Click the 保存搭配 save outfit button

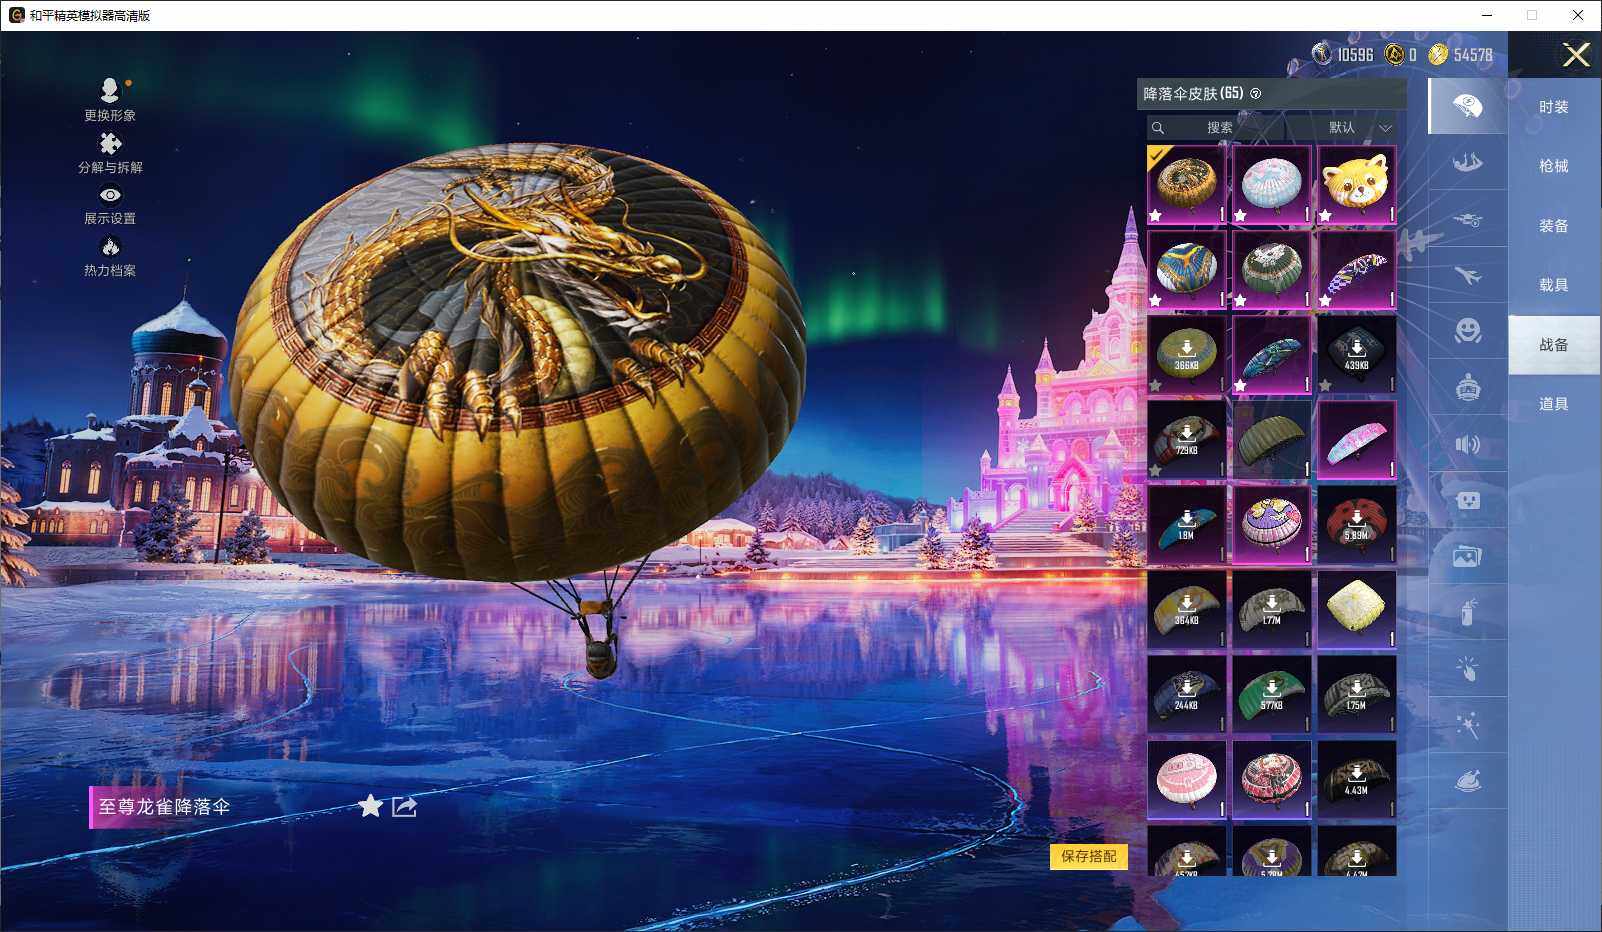[x=1089, y=856]
